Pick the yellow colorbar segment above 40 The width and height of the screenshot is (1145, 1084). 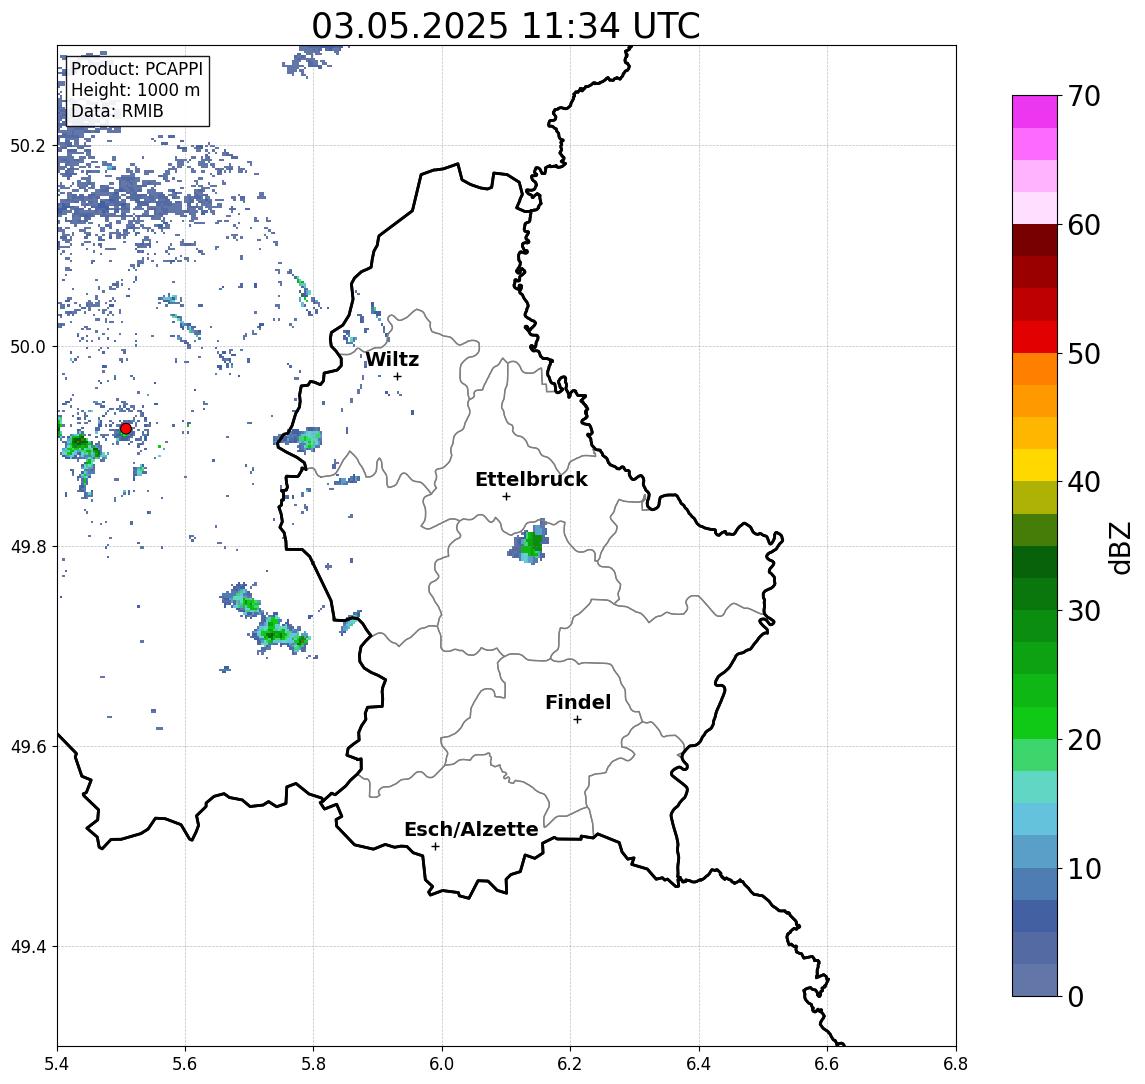(1035, 465)
